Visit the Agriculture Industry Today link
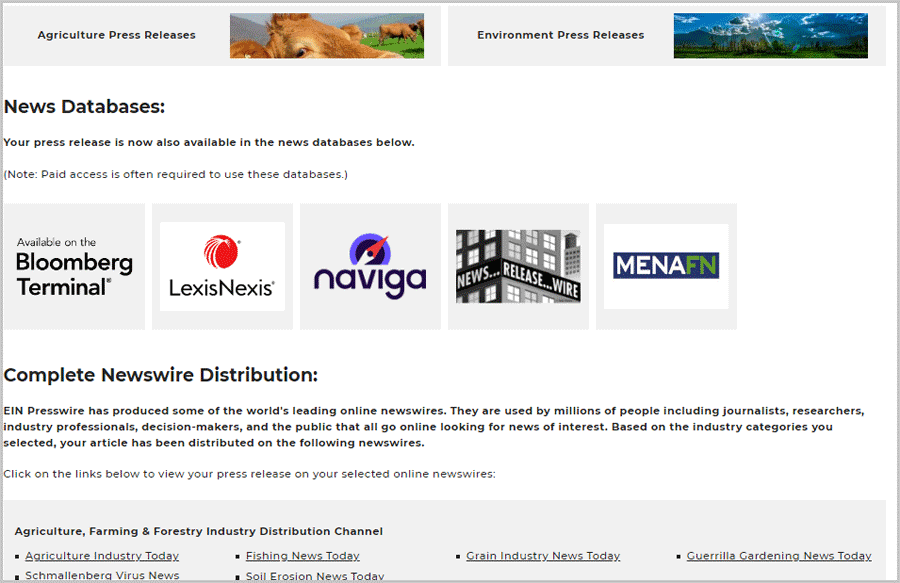 click(102, 556)
